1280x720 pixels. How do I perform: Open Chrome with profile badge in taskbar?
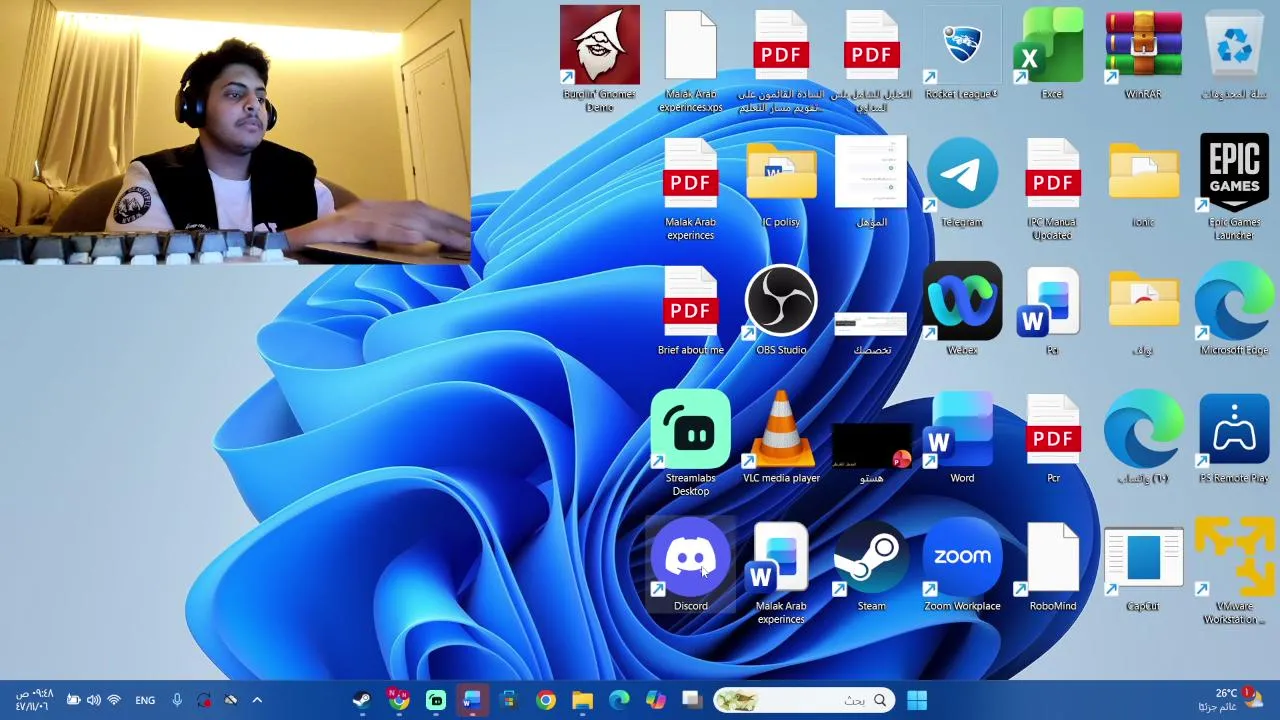pos(399,700)
